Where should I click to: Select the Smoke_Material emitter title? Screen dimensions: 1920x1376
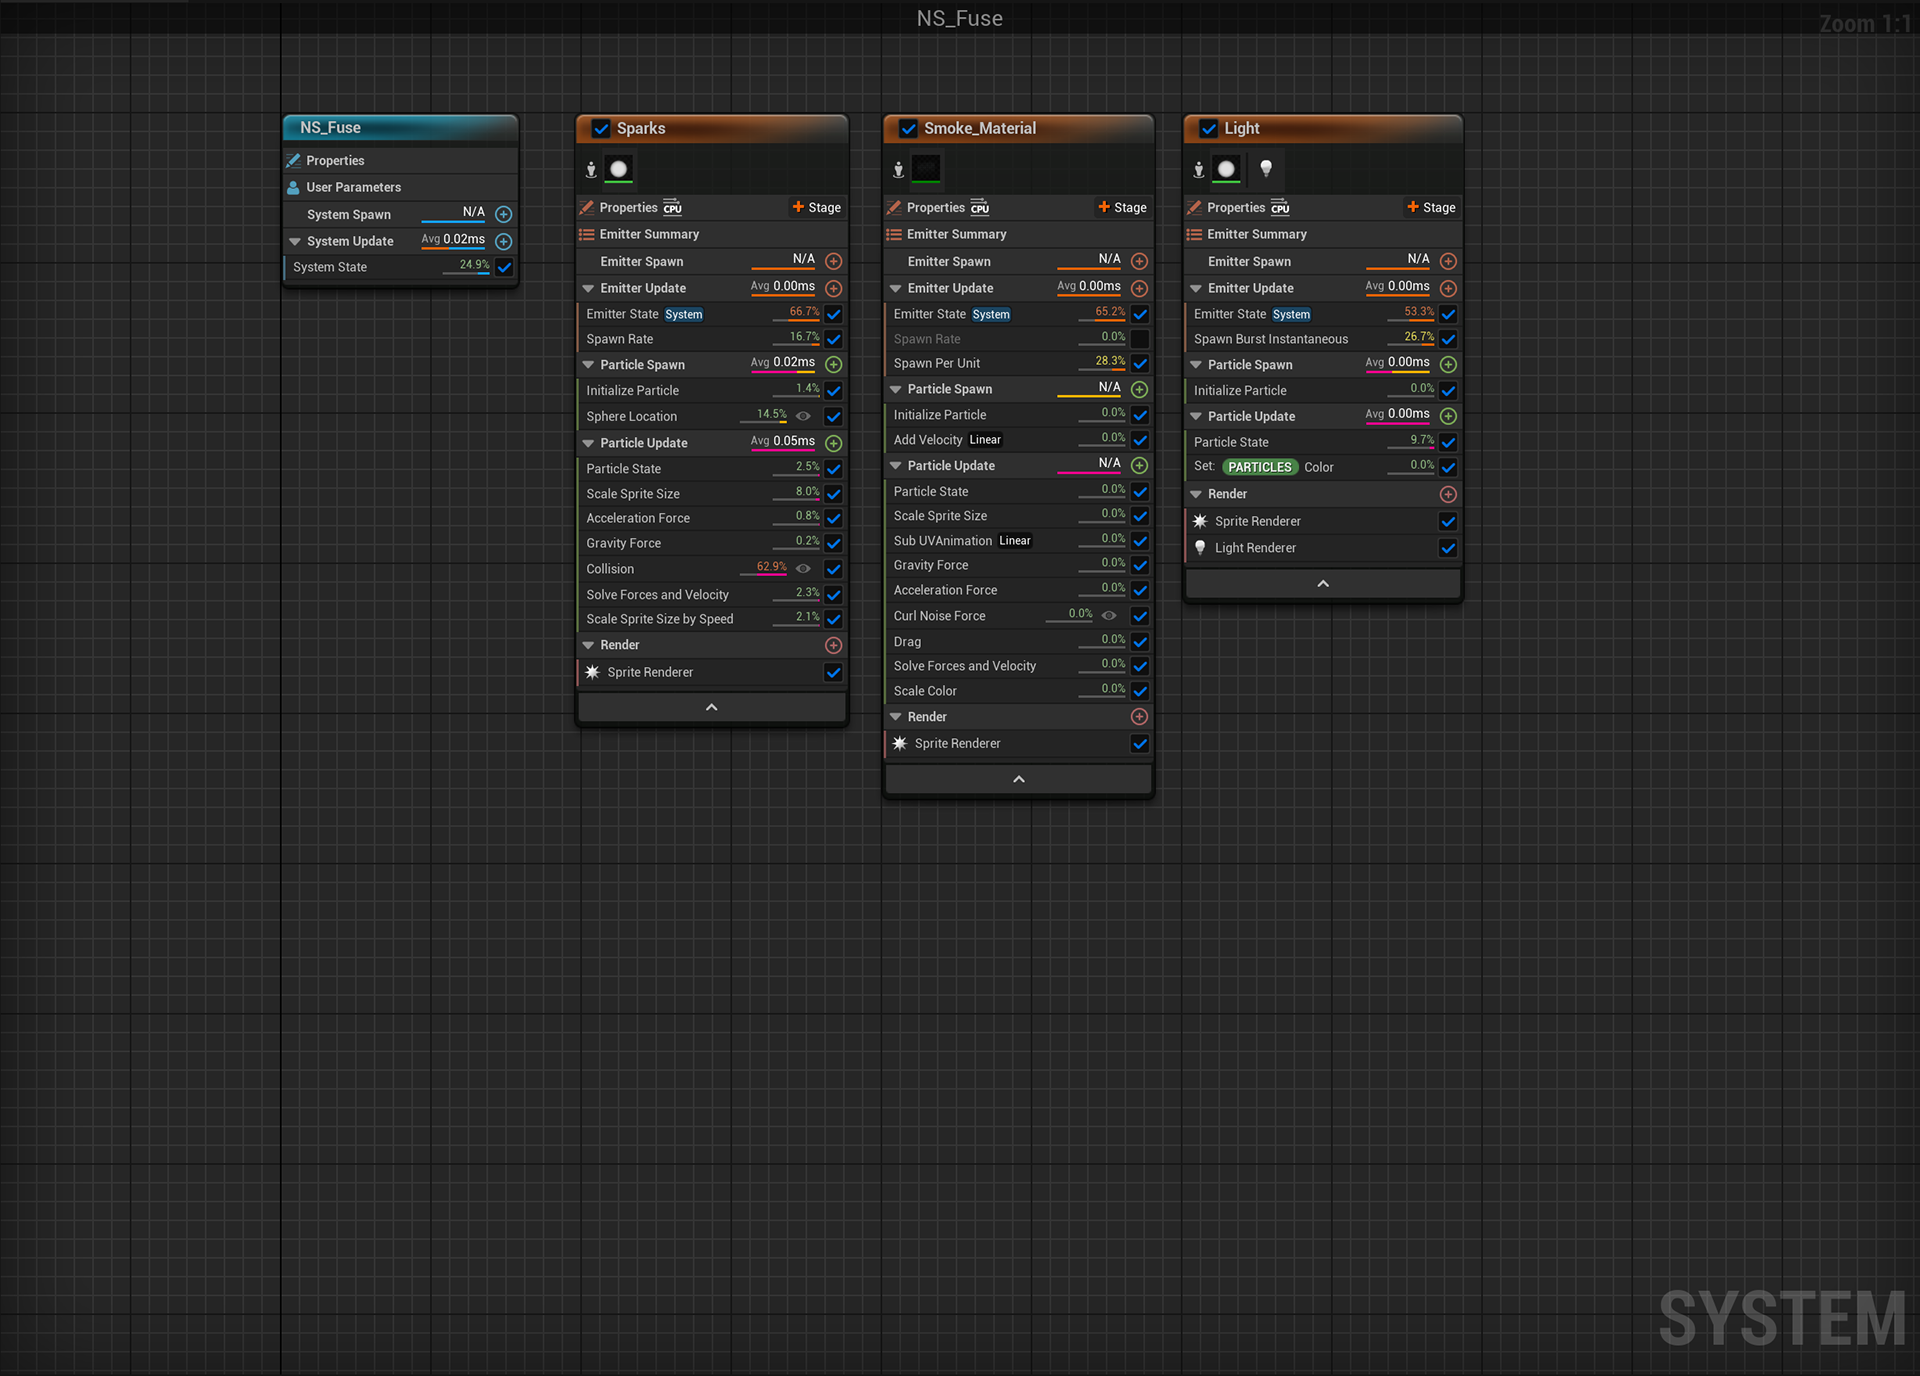point(980,128)
